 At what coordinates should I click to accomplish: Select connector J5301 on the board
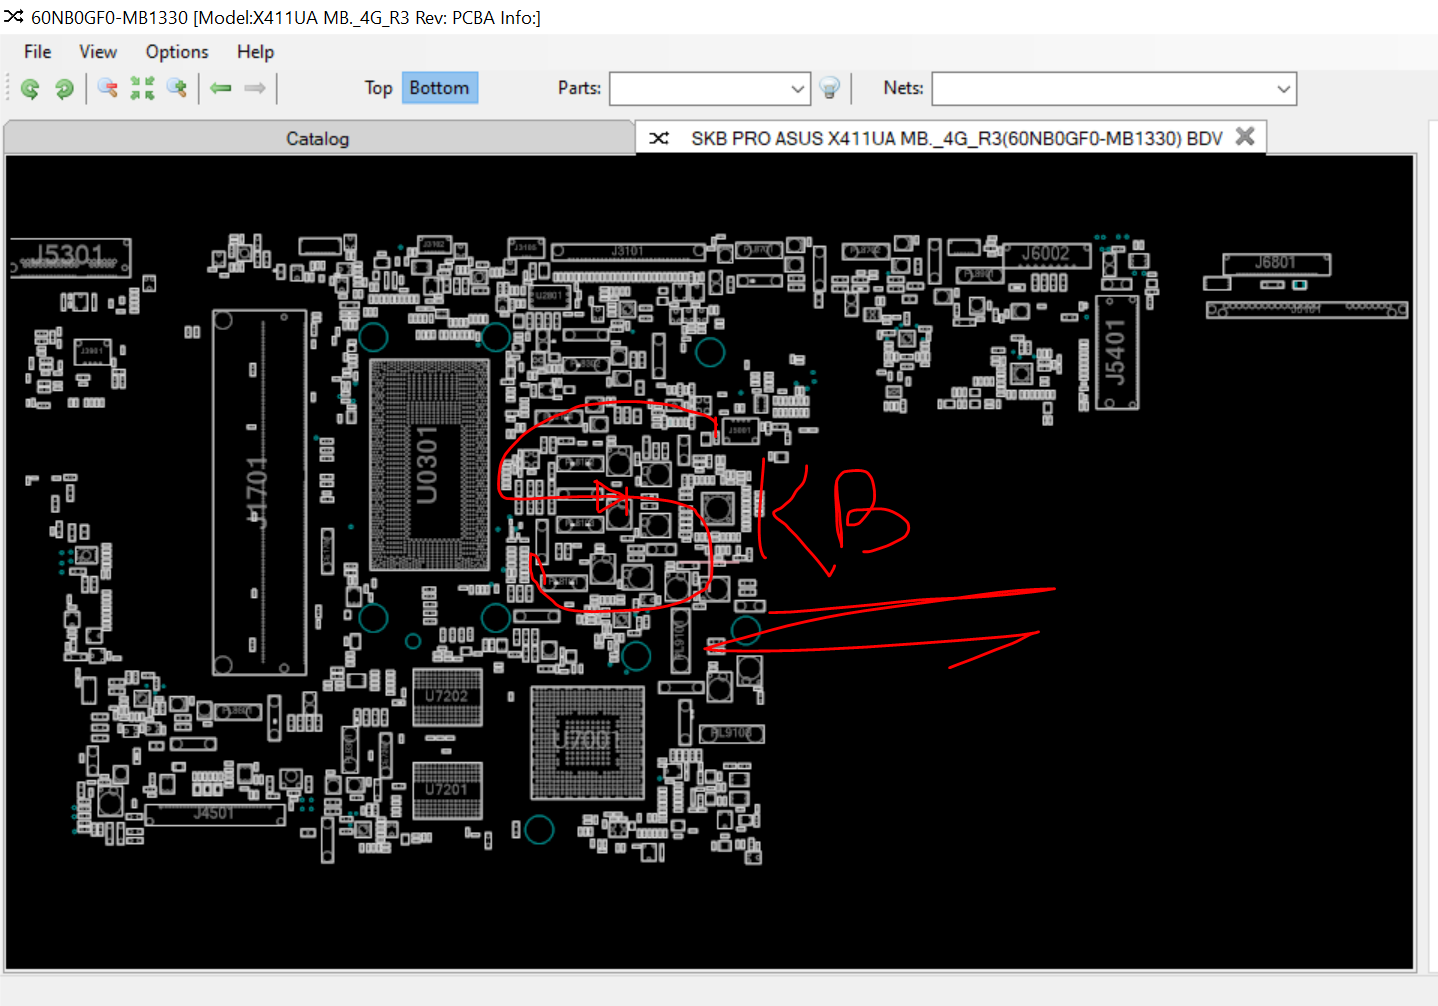(x=70, y=257)
